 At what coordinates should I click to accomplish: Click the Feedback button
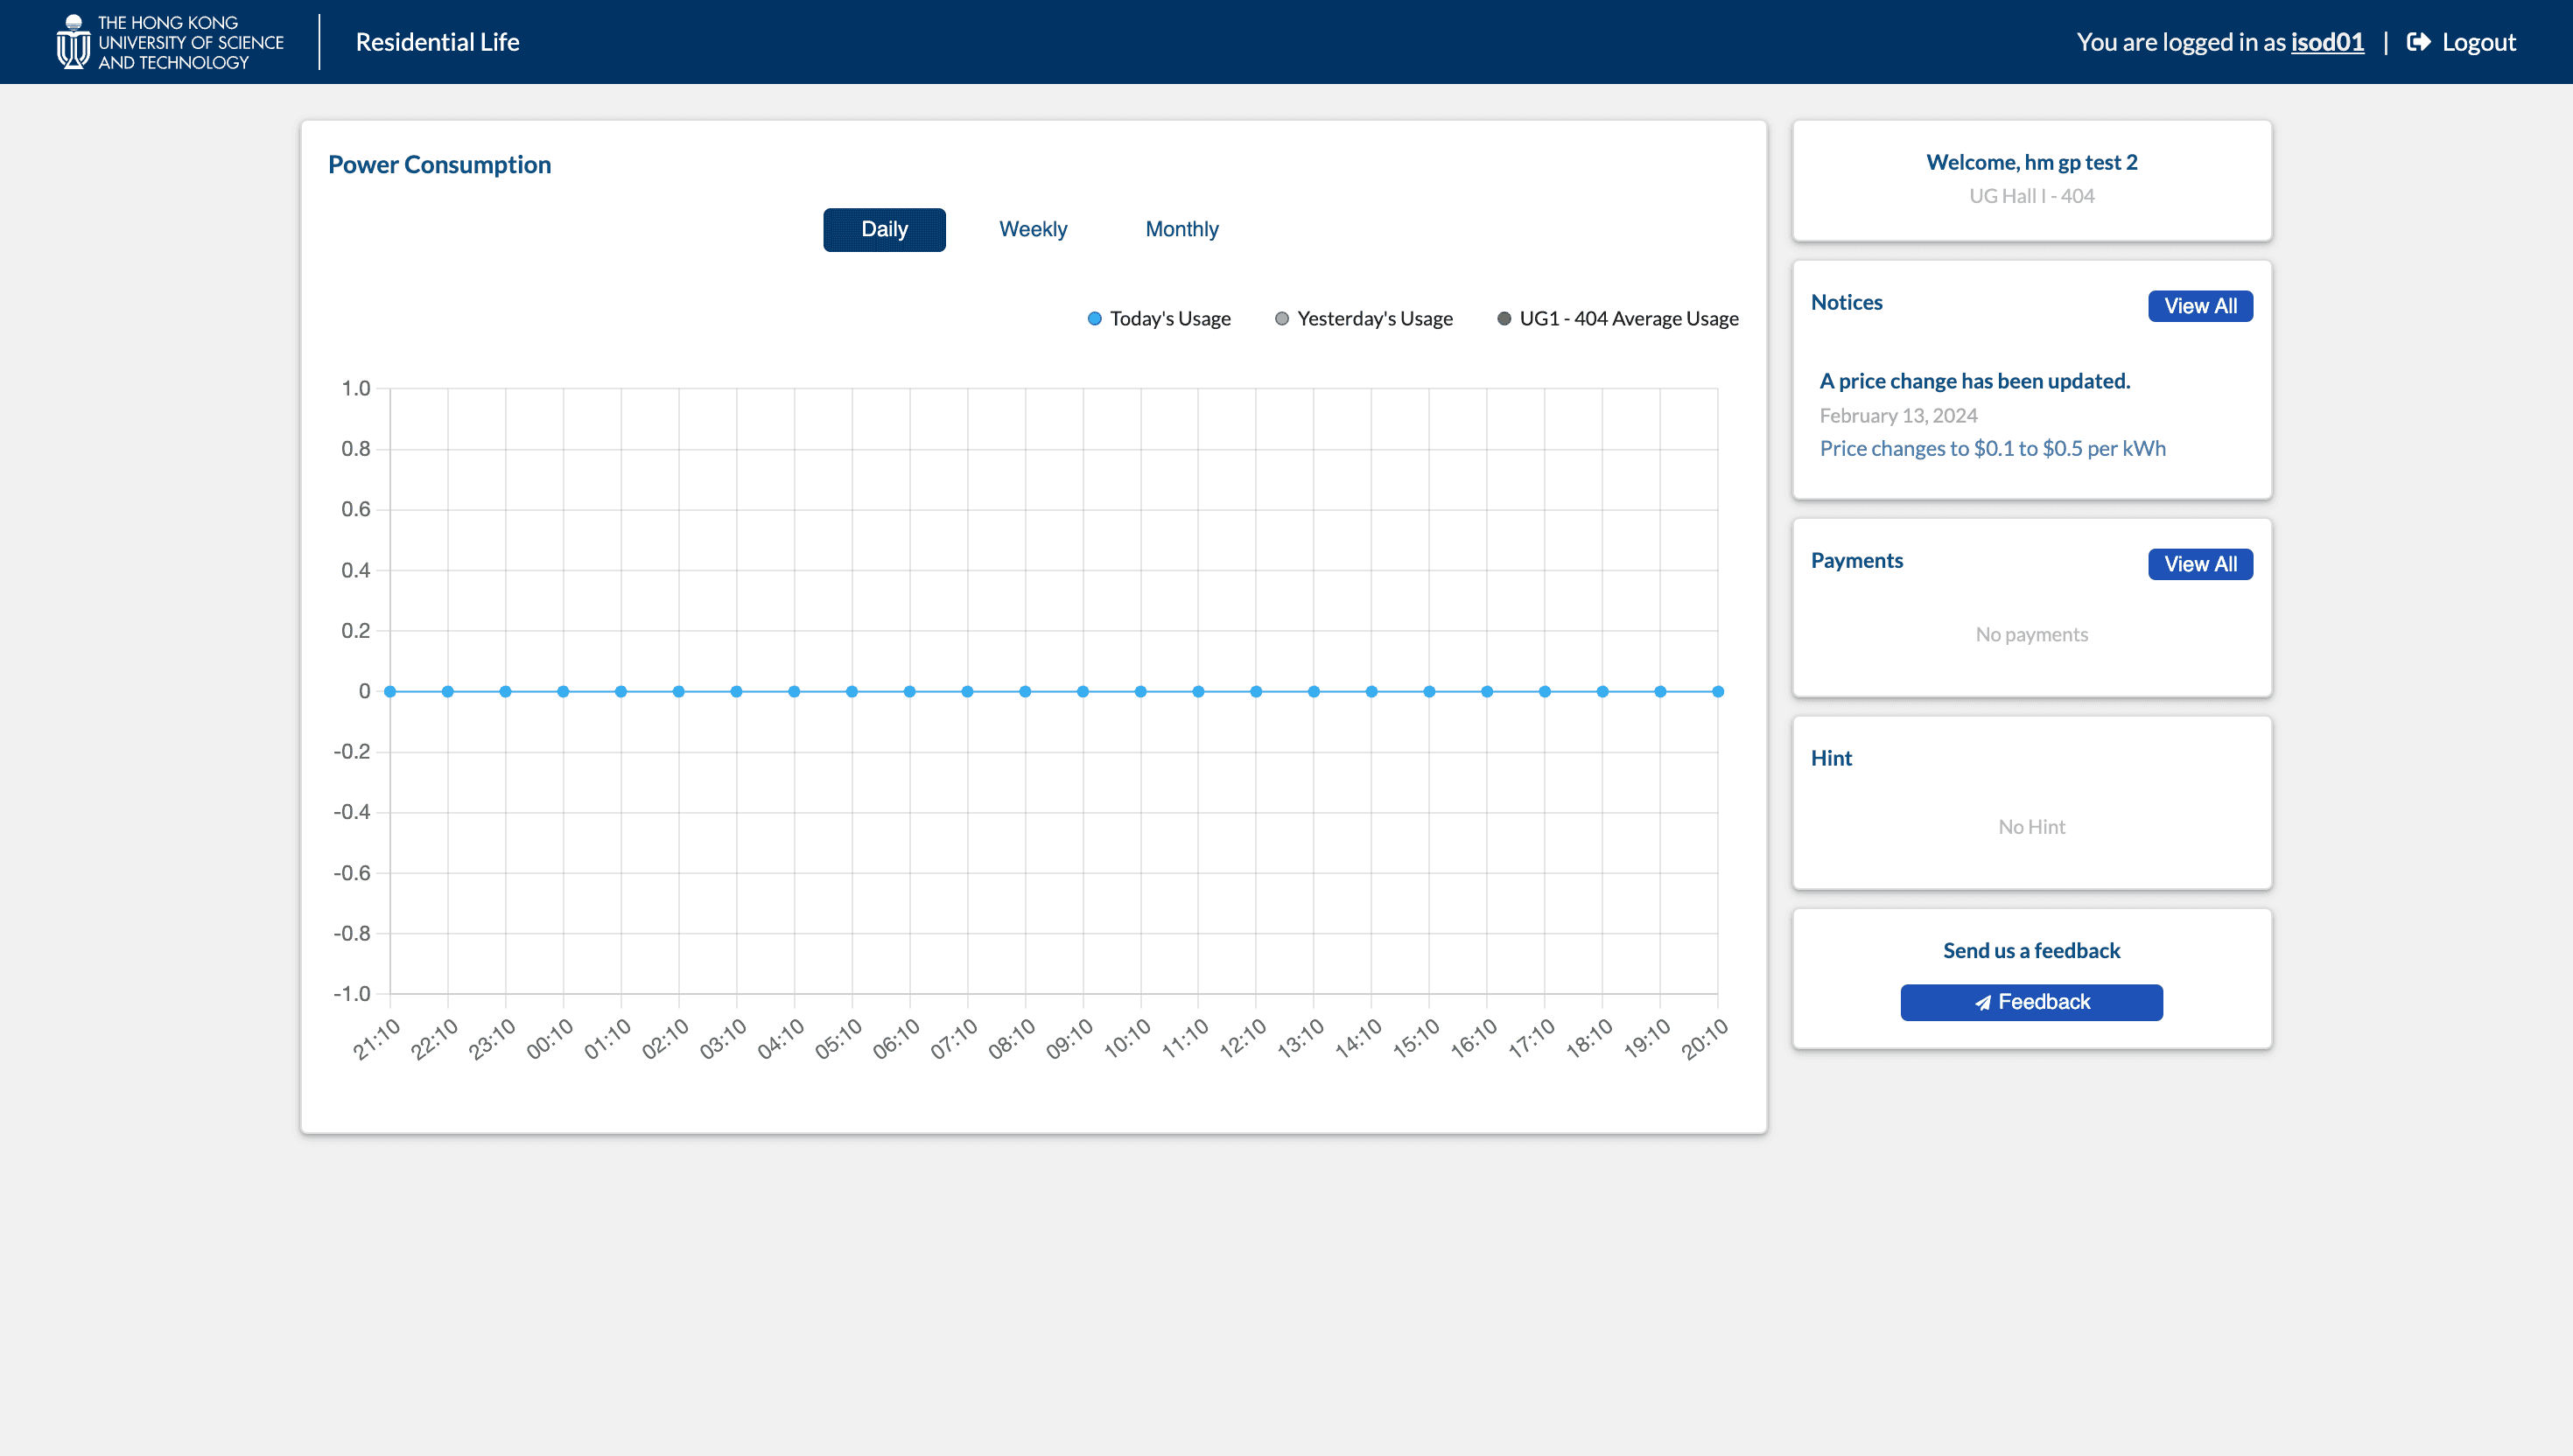click(x=2030, y=1002)
